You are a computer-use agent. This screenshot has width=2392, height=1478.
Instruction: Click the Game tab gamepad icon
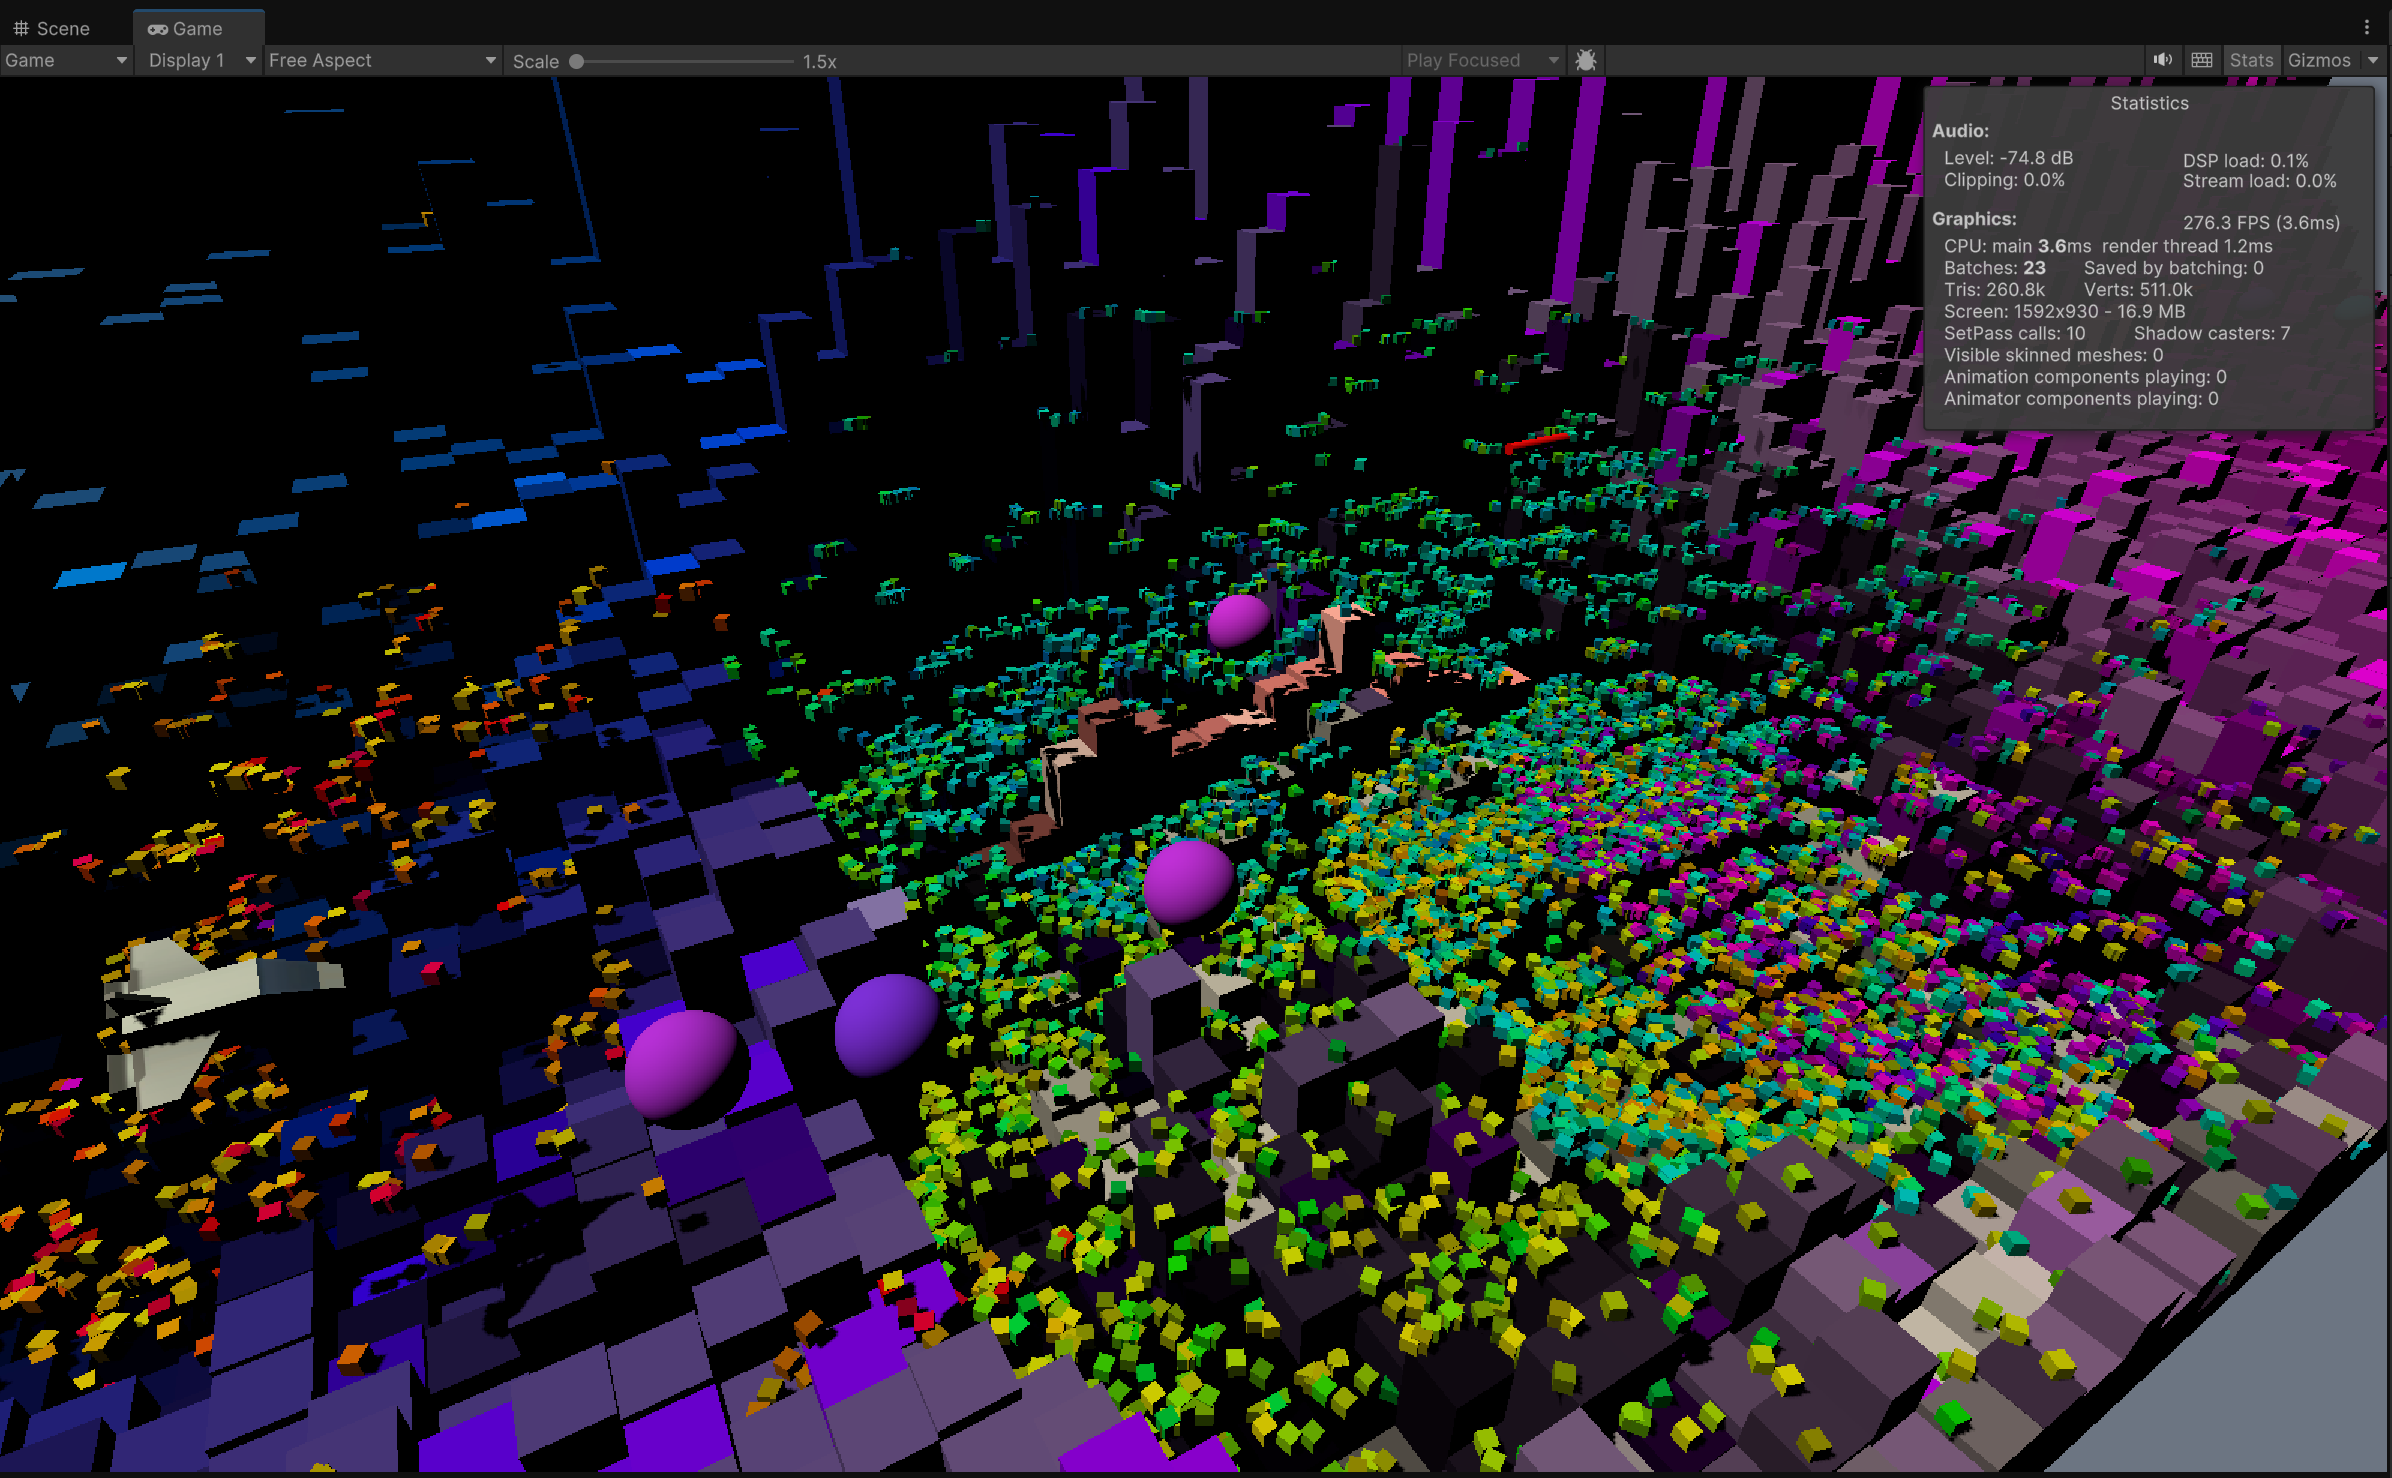[x=157, y=29]
